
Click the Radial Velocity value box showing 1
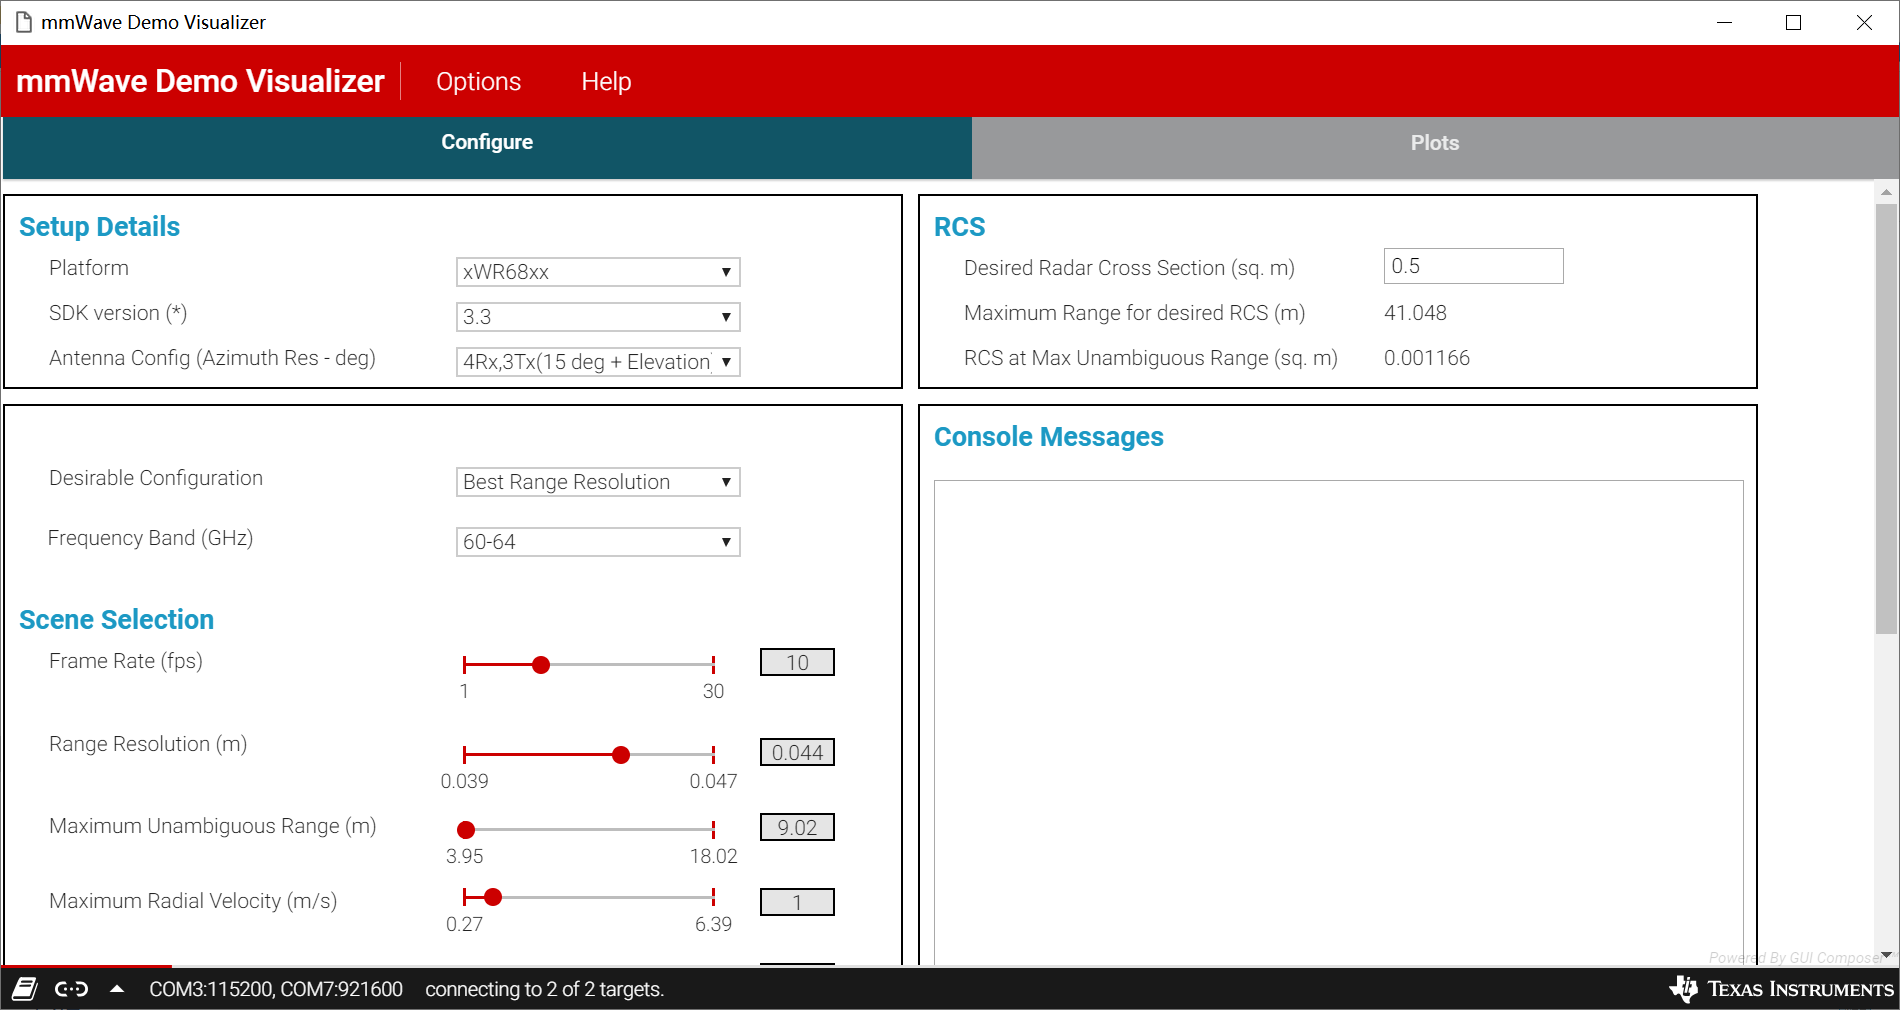[x=797, y=902]
